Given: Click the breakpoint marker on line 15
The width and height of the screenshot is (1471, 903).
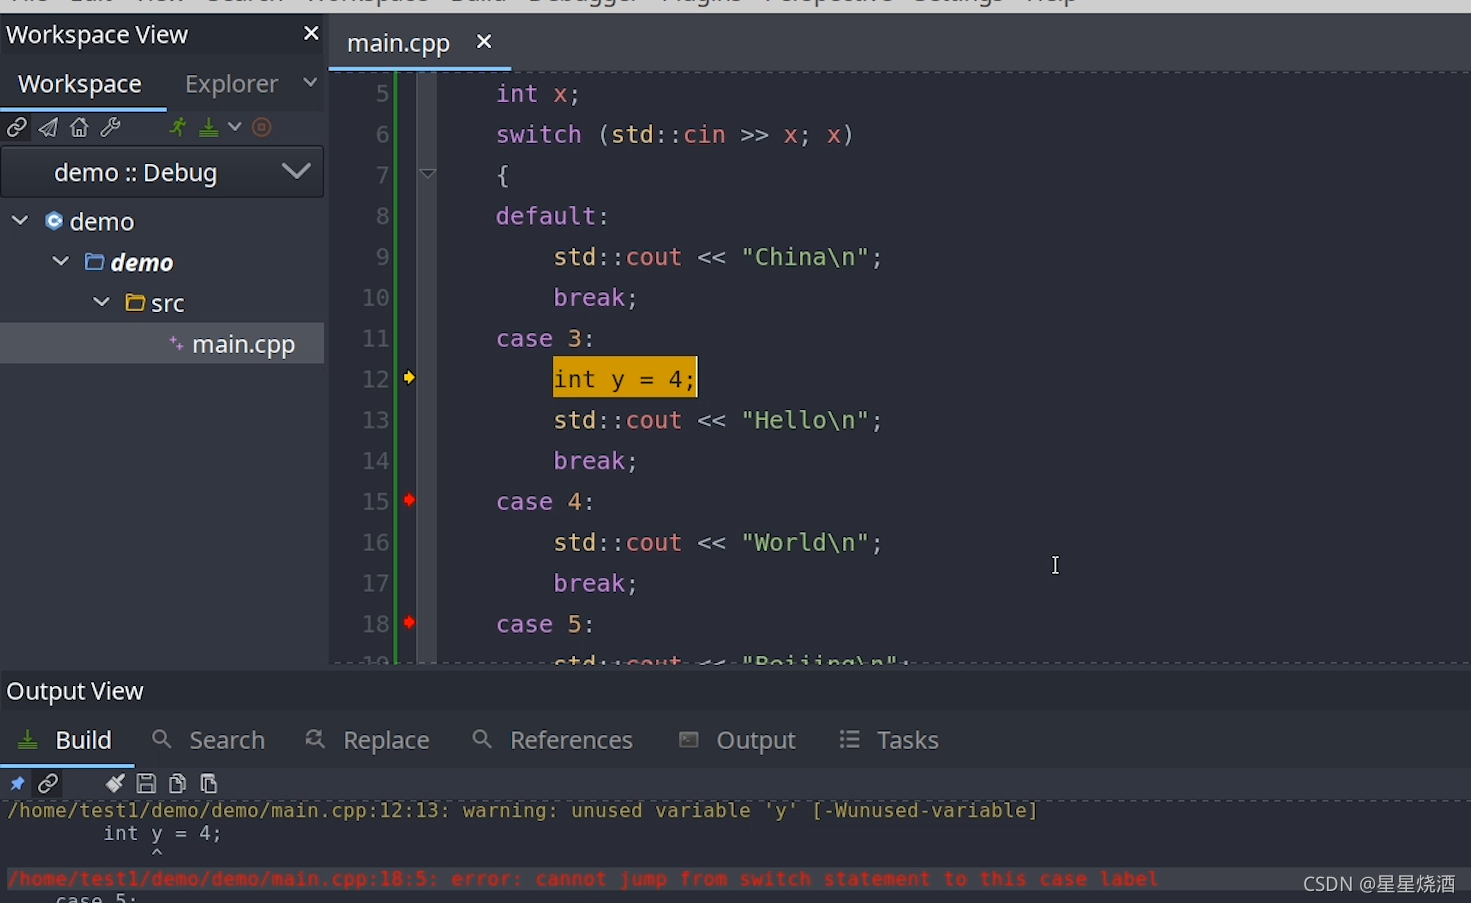Looking at the screenshot, I should (x=409, y=500).
